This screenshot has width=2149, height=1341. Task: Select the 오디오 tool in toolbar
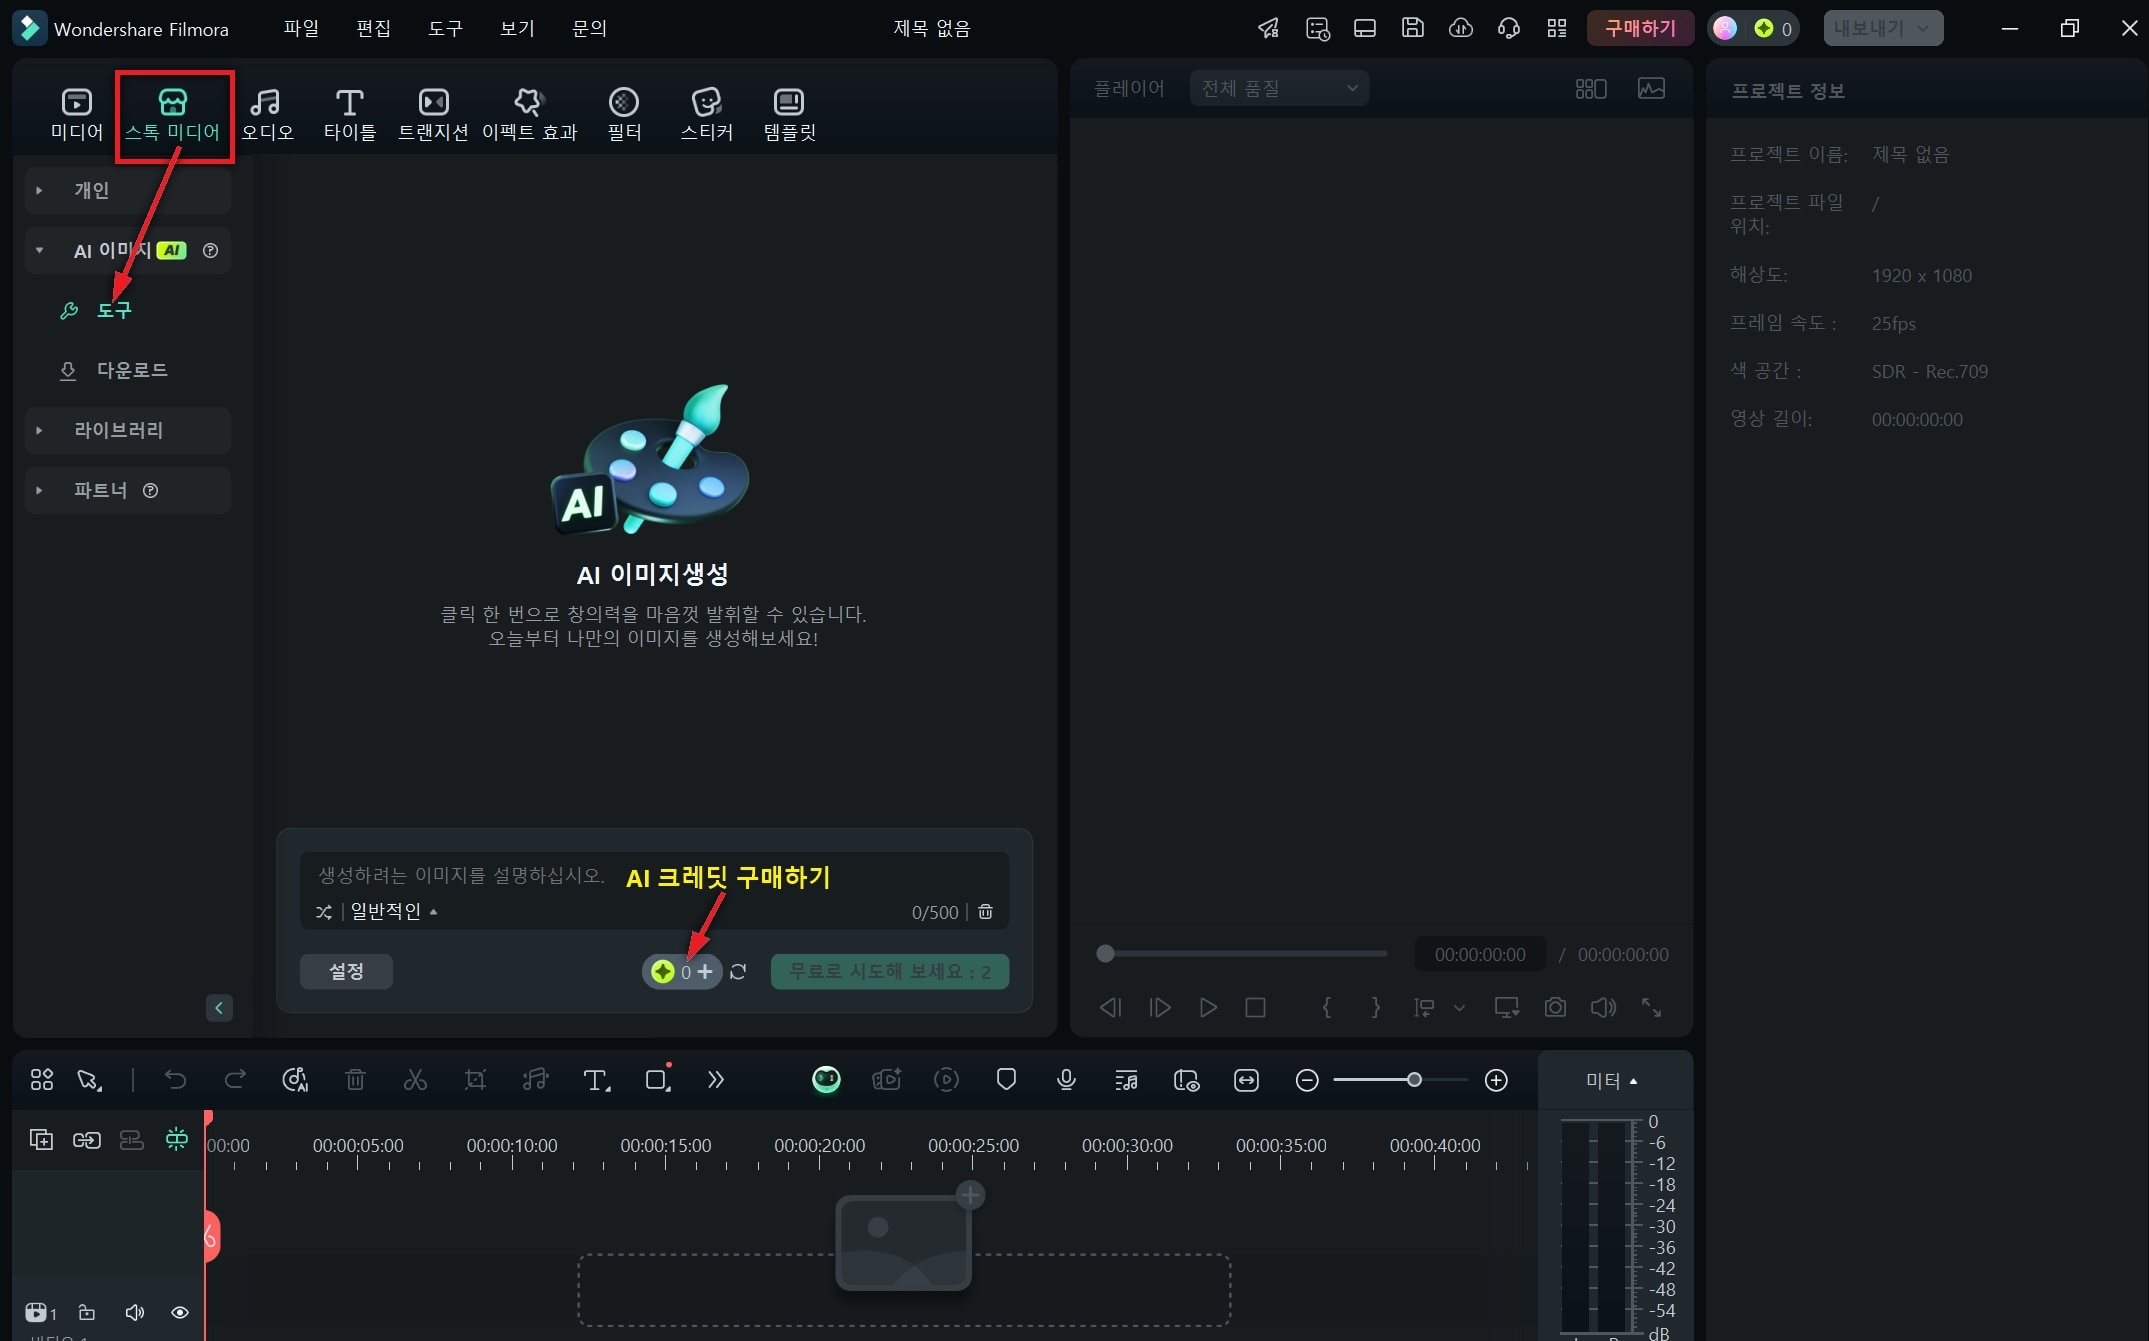pos(266,111)
